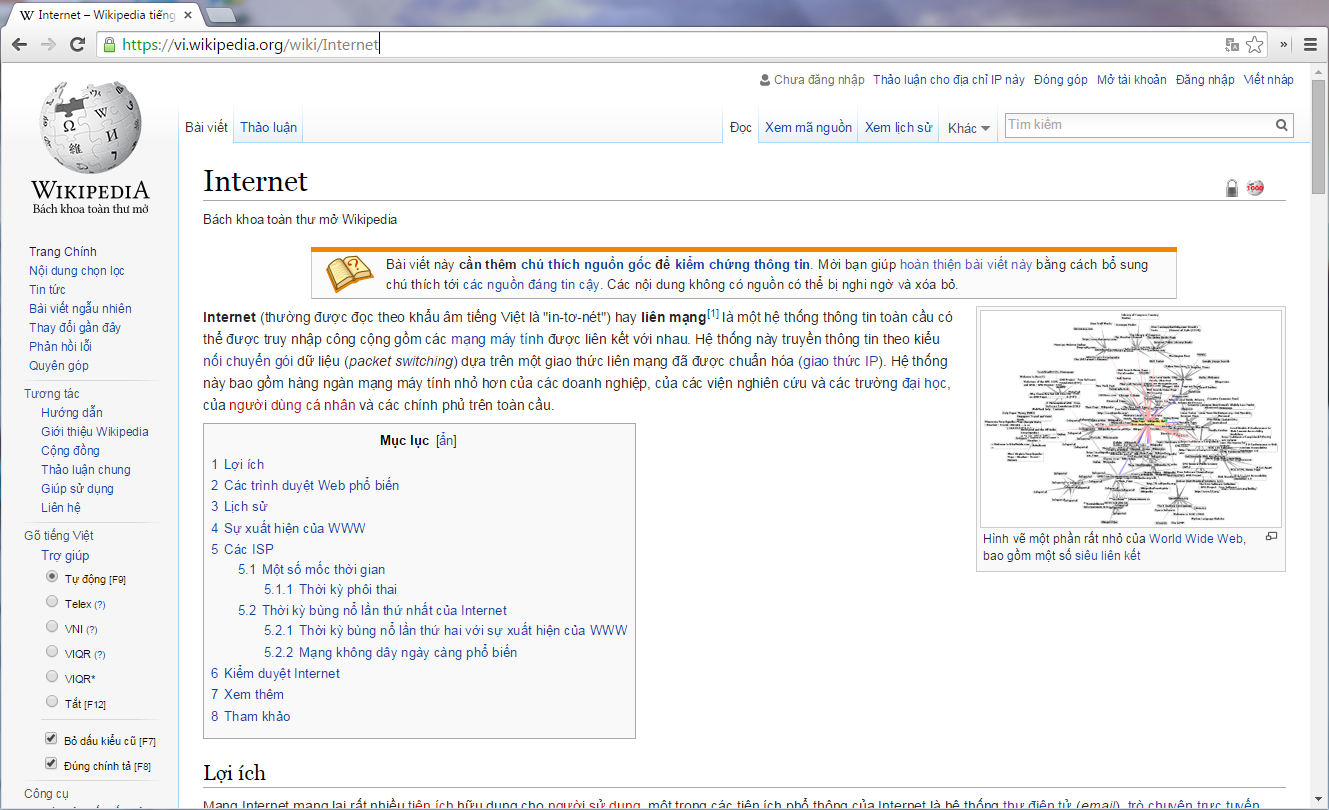Click the Wikipedia globe logo
Viewport: 1329px width, 810px height.
tap(90, 126)
